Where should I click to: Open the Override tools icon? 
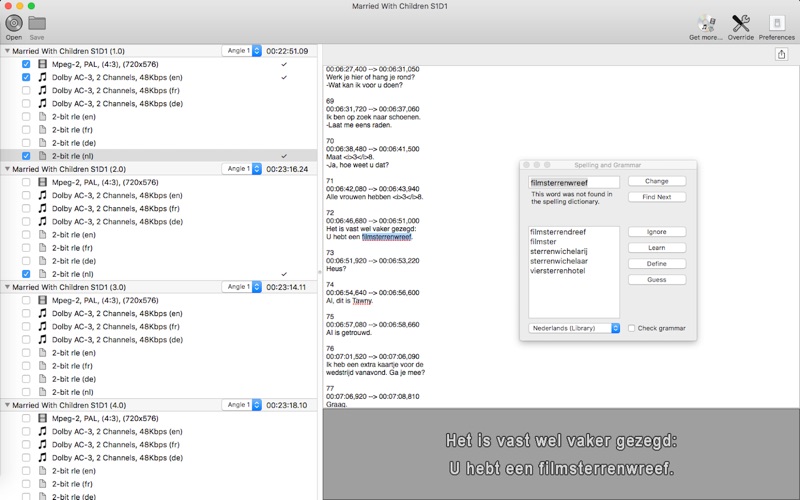click(x=741, y=23)
